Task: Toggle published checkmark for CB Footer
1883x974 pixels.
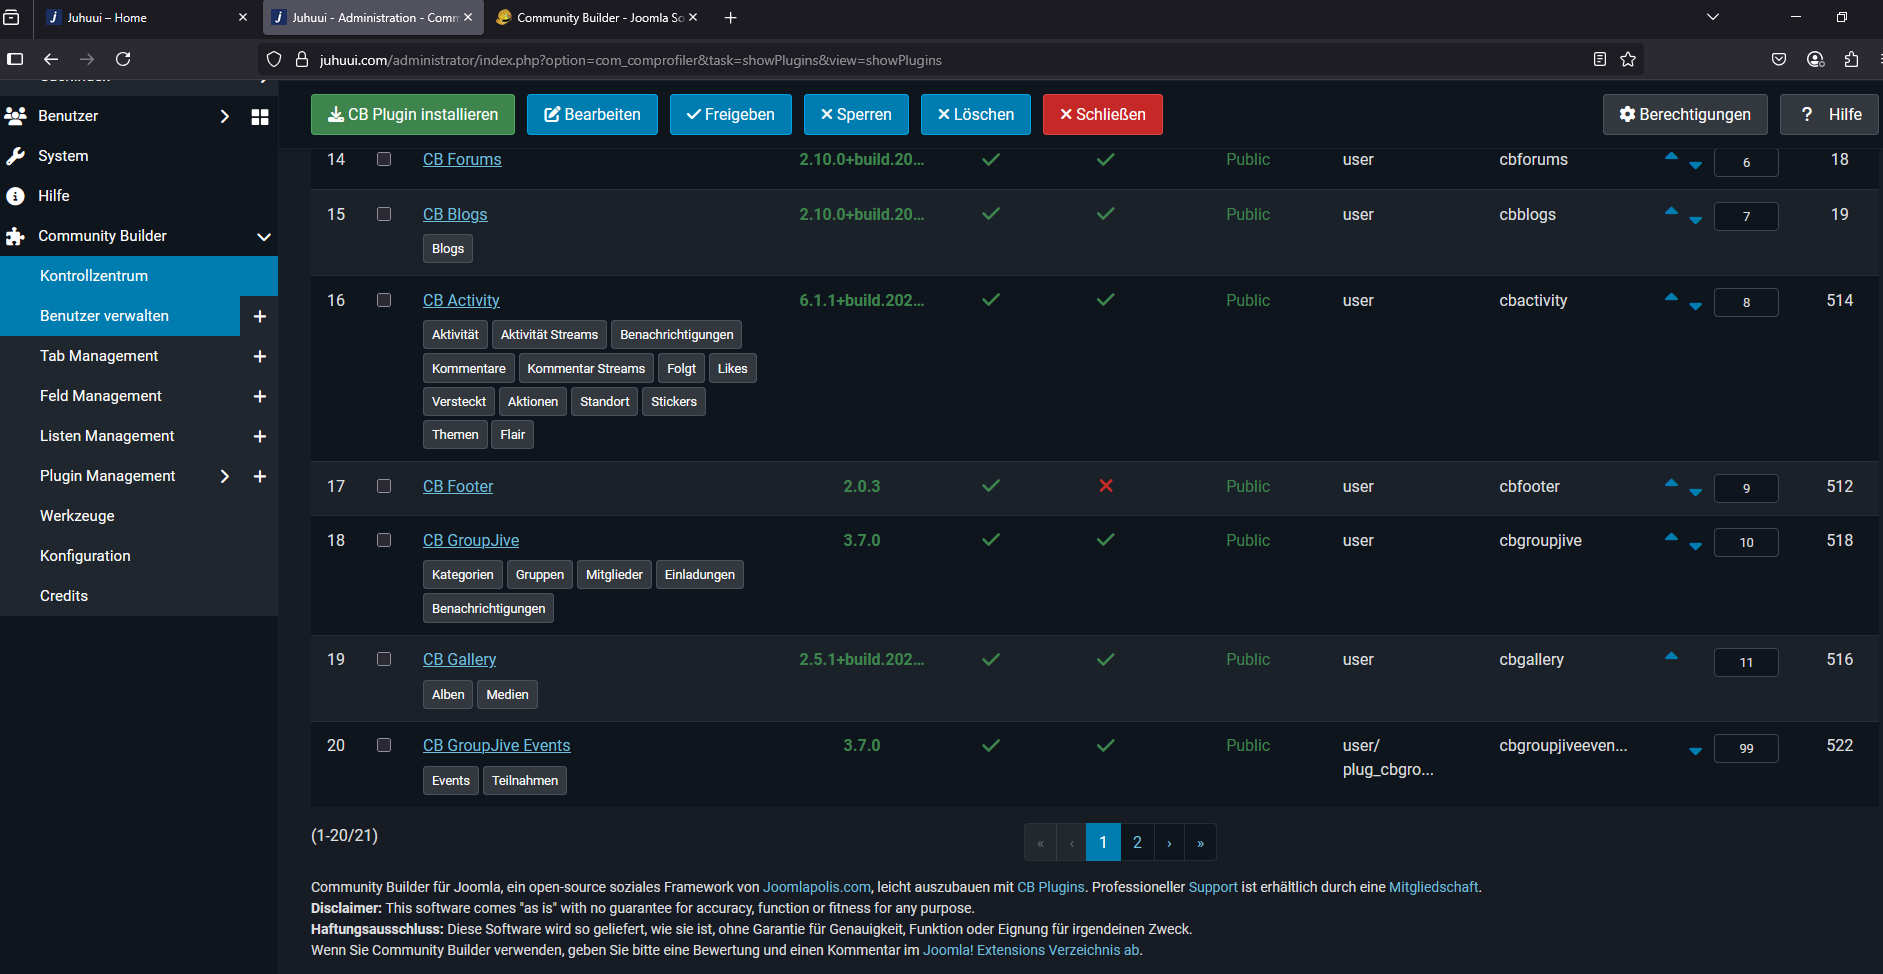Action: point(991,486)
